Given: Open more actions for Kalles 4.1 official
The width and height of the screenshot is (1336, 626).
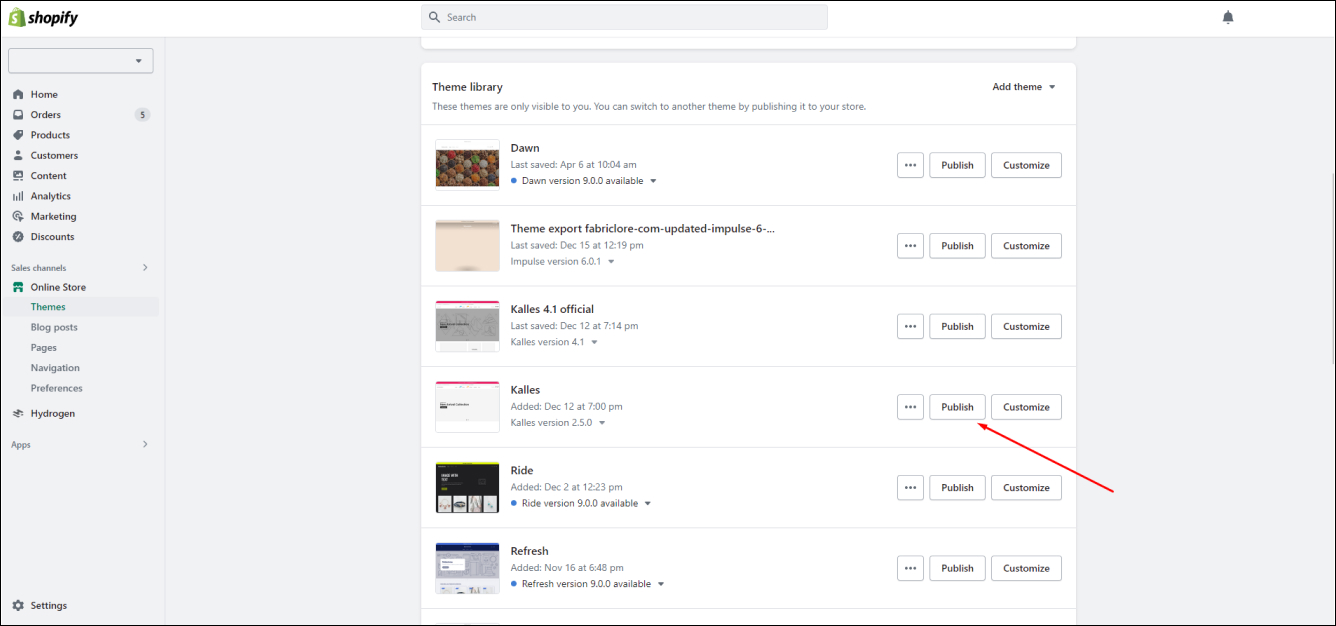Looking at the screenshot, I should 910,326.
